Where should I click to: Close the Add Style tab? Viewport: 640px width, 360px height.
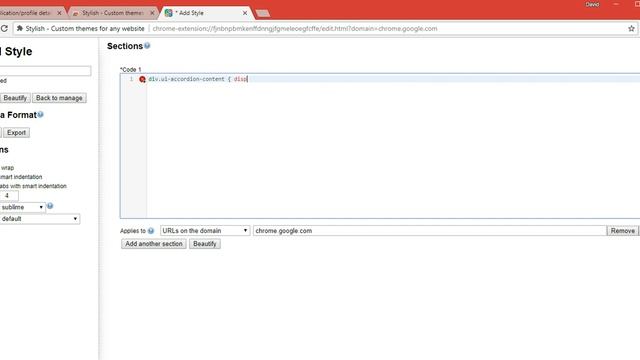245,13
